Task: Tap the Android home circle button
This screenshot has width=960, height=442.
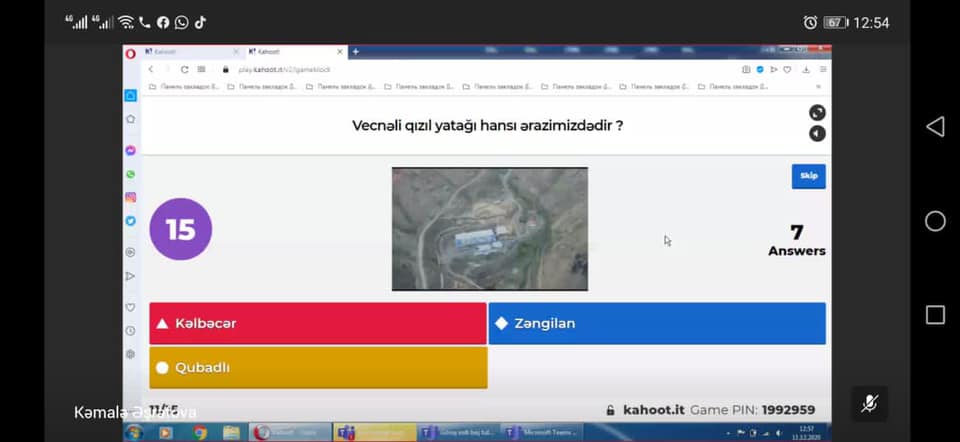Action: tap(935, 221)
